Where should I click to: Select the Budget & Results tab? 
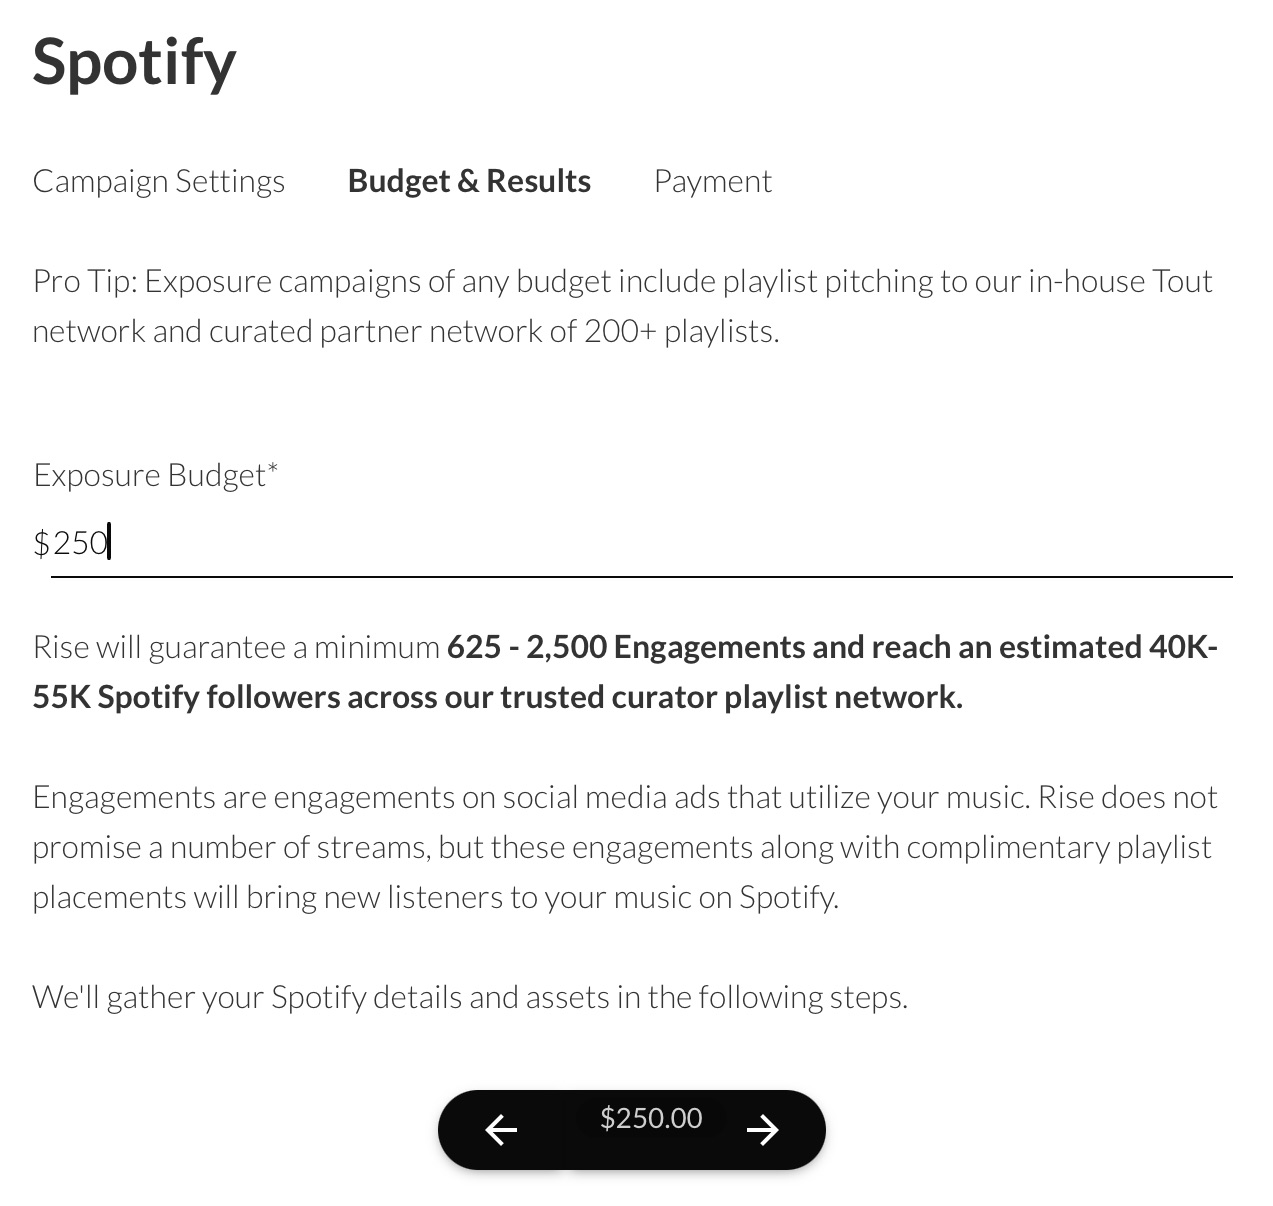tap(468, 181)
